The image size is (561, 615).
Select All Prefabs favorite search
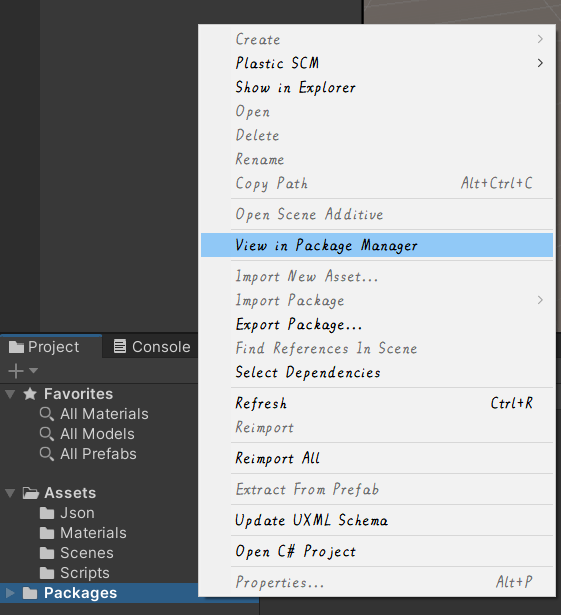pyautogui.click(x=98, y=454)
